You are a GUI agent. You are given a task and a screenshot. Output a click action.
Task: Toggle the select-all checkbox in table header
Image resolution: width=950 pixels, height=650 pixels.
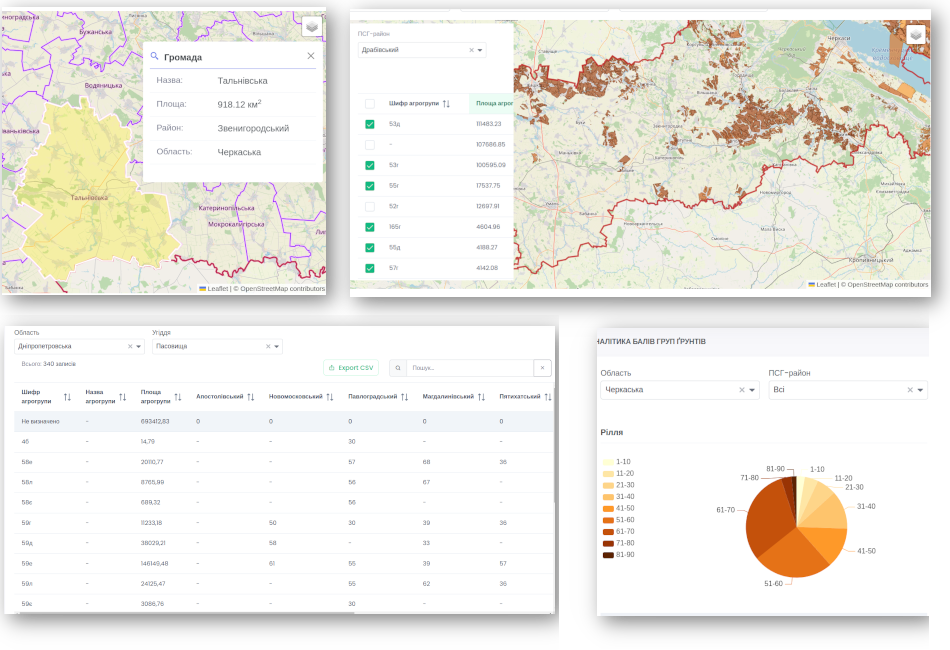370,103
